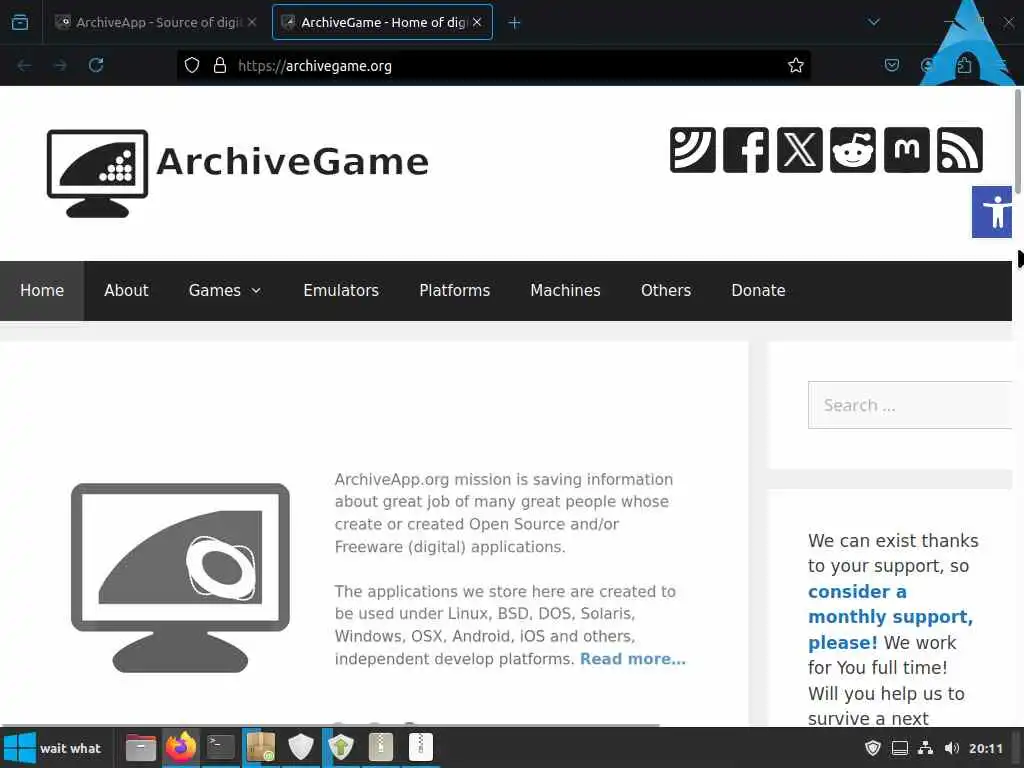Screen dimensions: 1024x768
Task: Open the Platforms menu item
Action: tap(455, 291)
